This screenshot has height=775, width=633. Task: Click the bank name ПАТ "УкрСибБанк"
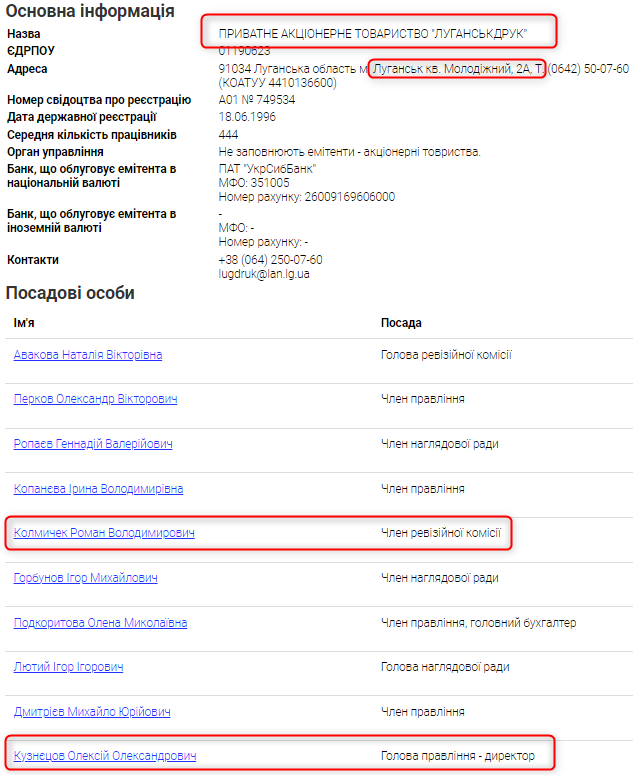pyautogui.click(x=267, y=169)
